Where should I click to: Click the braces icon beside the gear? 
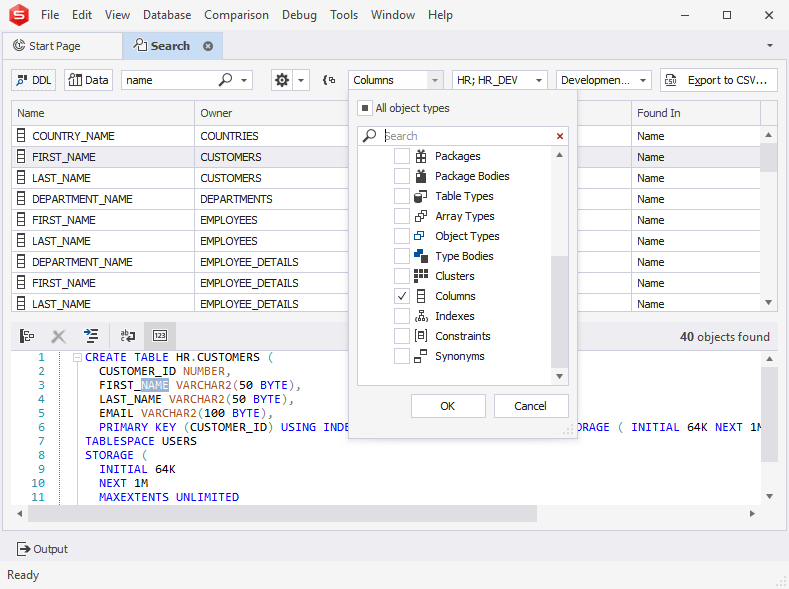[329, 80]
